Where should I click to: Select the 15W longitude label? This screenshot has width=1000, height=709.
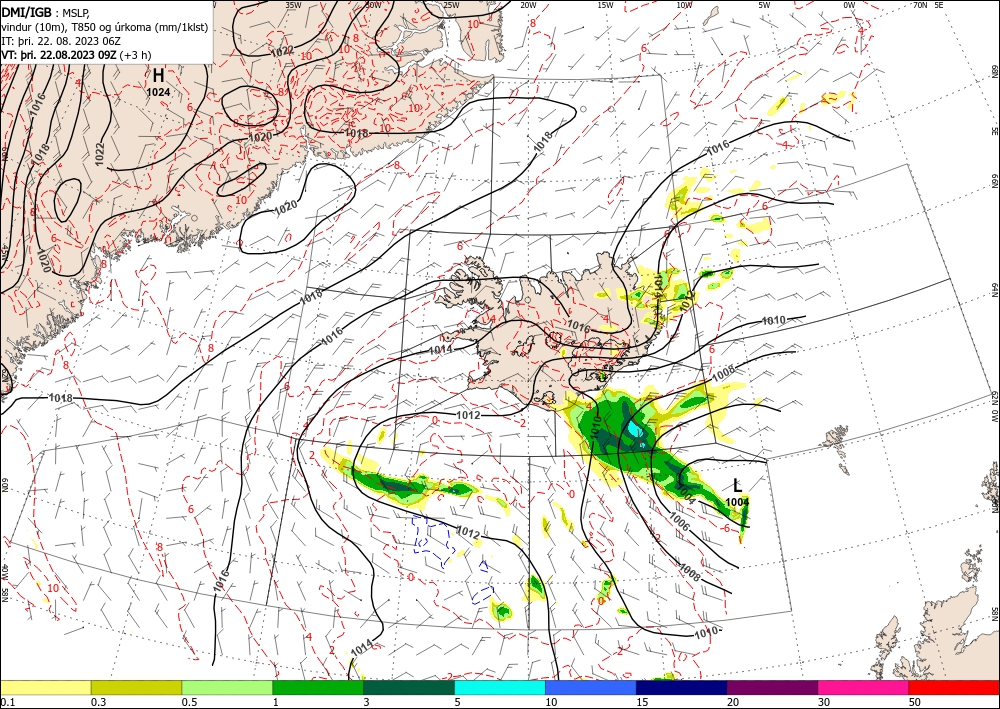(605, 5)
